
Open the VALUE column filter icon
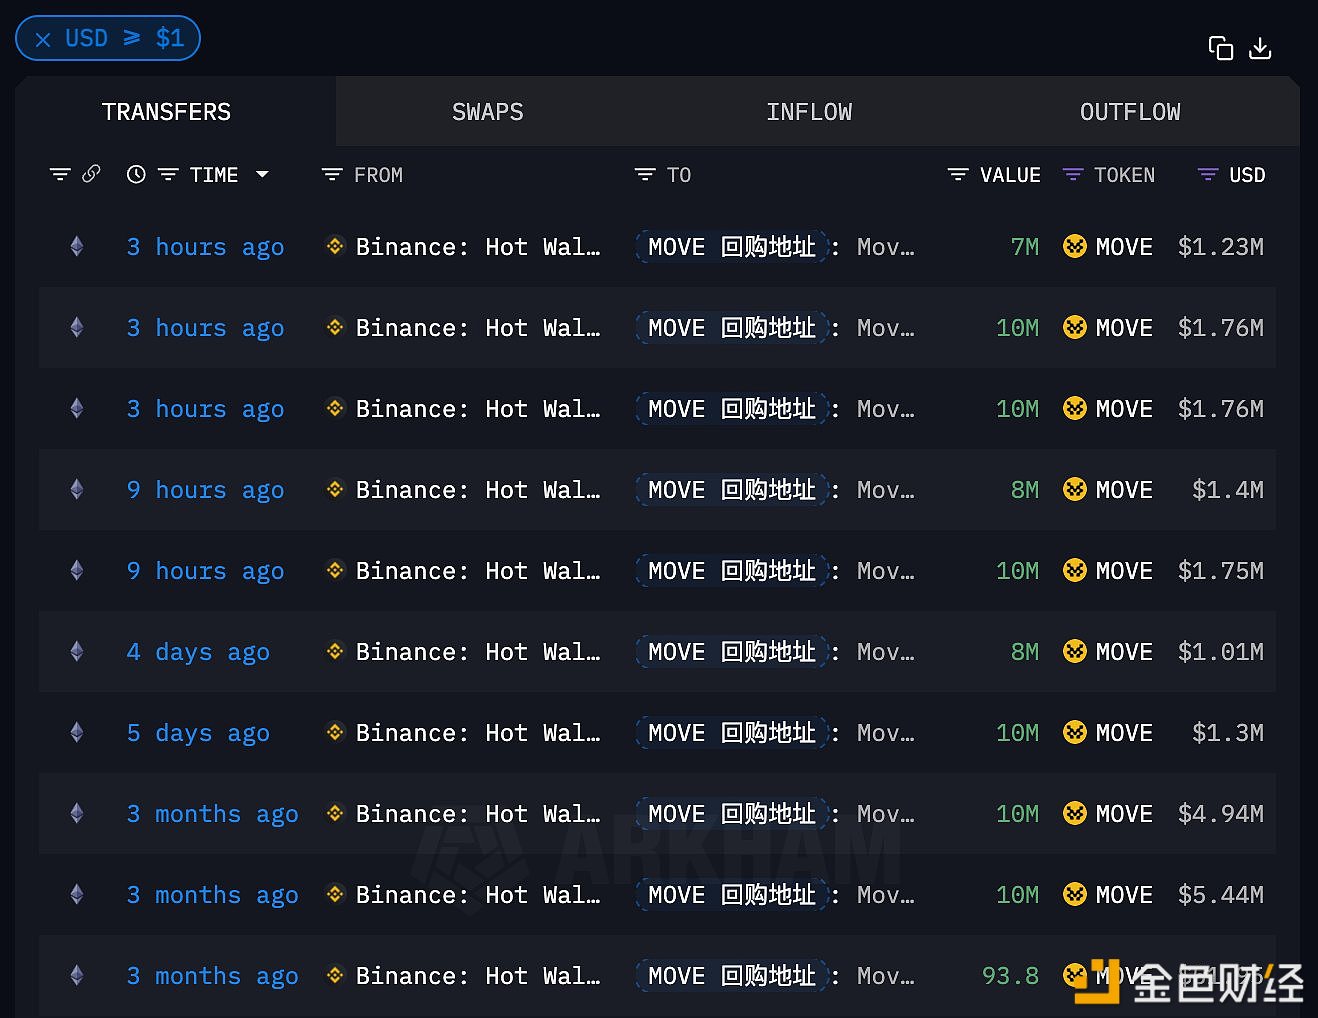(956, 174)
